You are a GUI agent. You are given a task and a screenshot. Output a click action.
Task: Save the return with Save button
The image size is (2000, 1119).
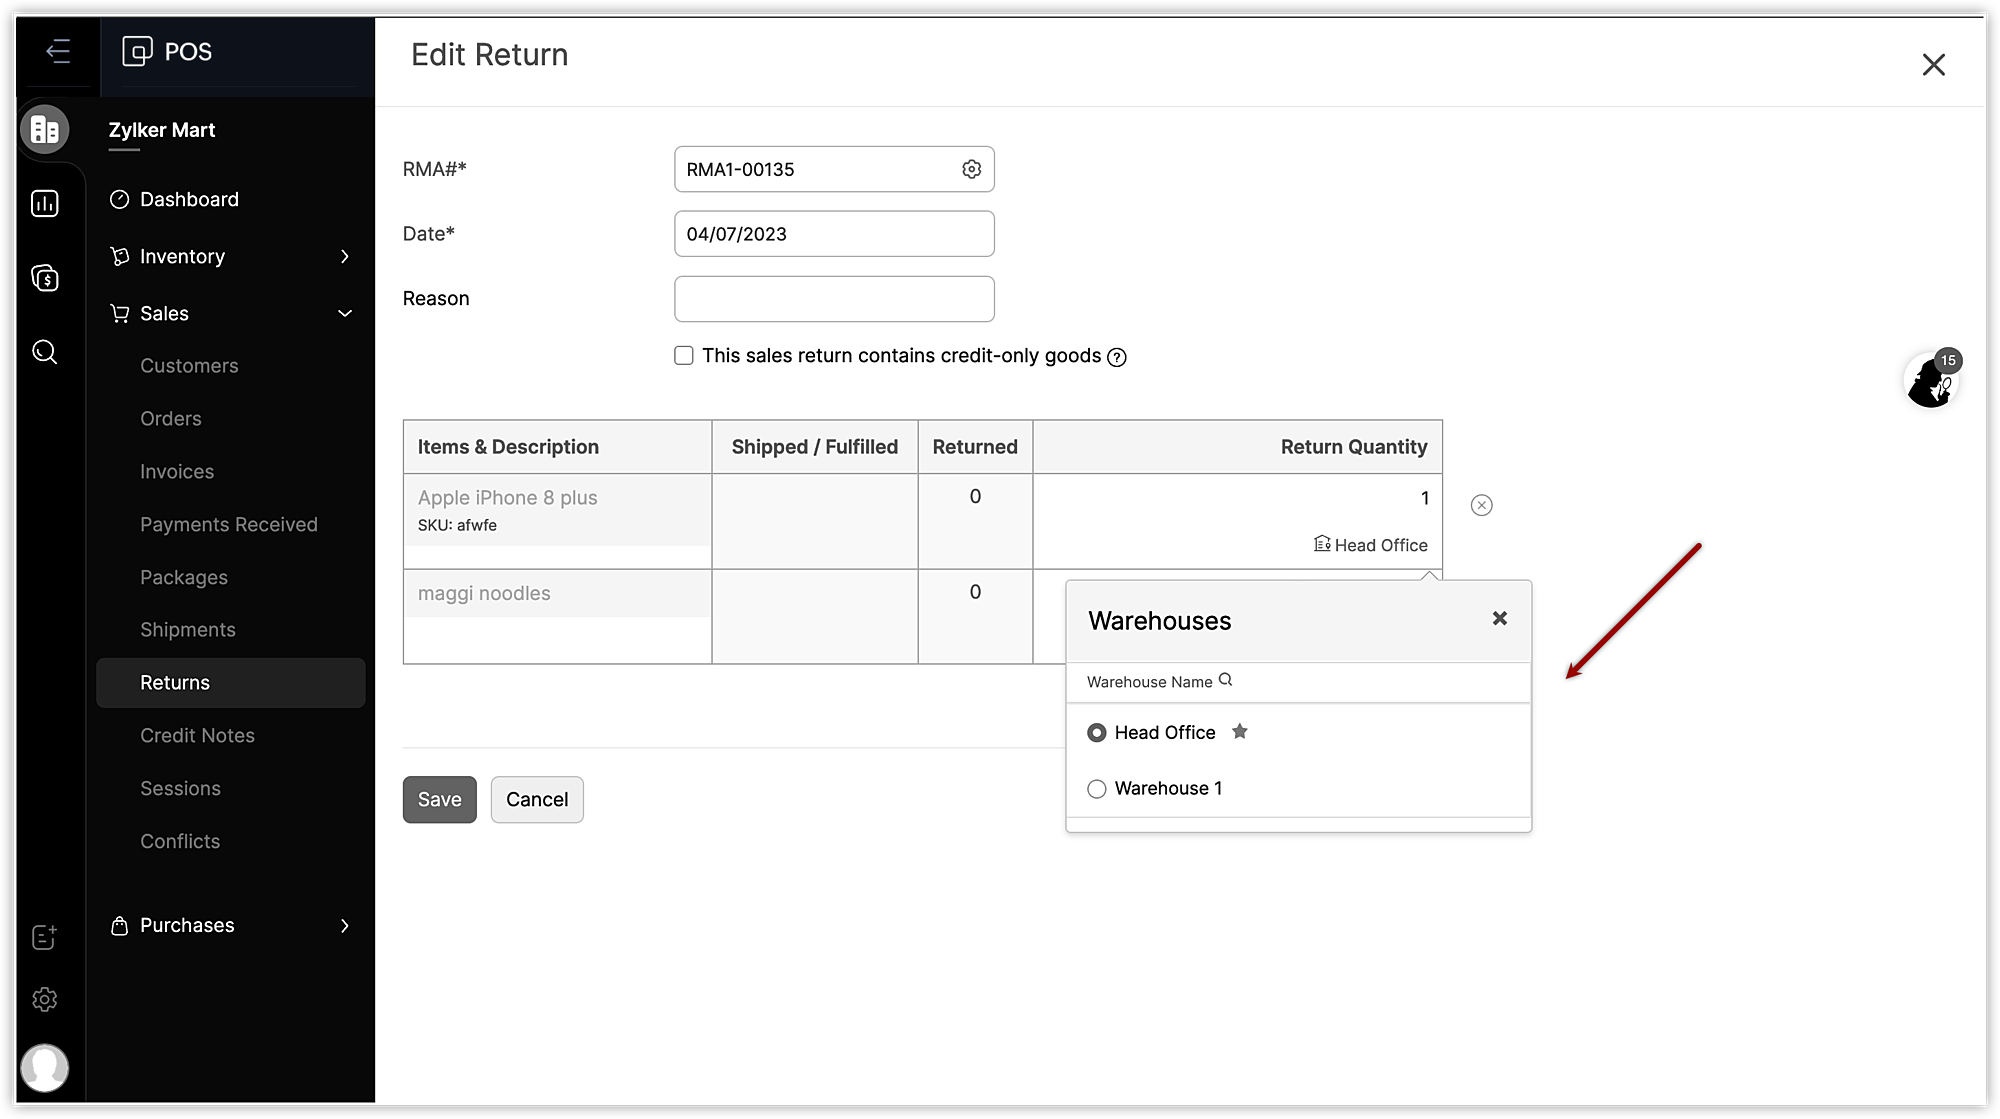click(439, 800)
